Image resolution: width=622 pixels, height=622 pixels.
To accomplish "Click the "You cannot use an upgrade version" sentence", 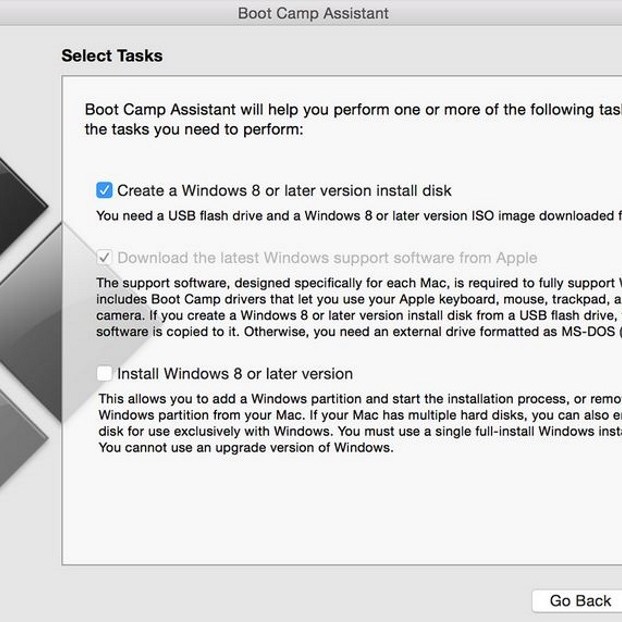I will [245, 448].
